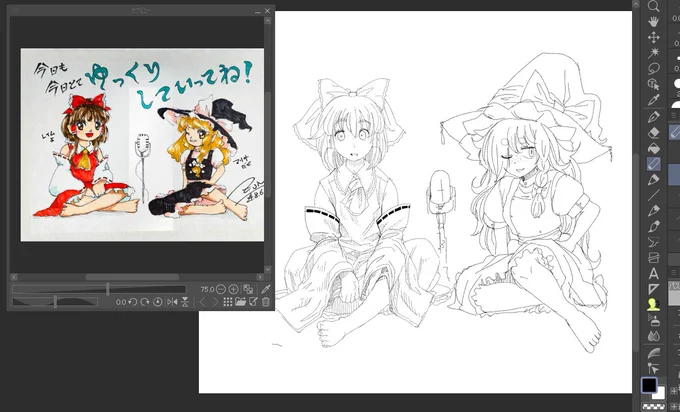Click Sub View scroll up arrow

[268, 20]
